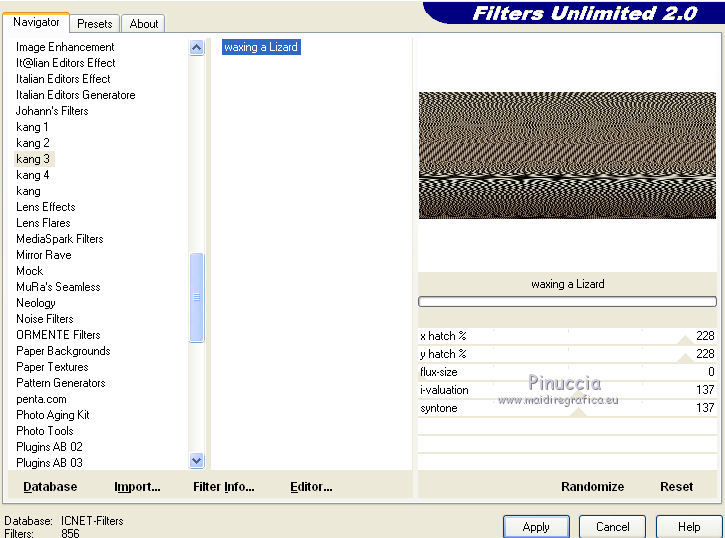Click the y hatch % slider
Viewport: 725px width, 538px height.
[567, 354]
